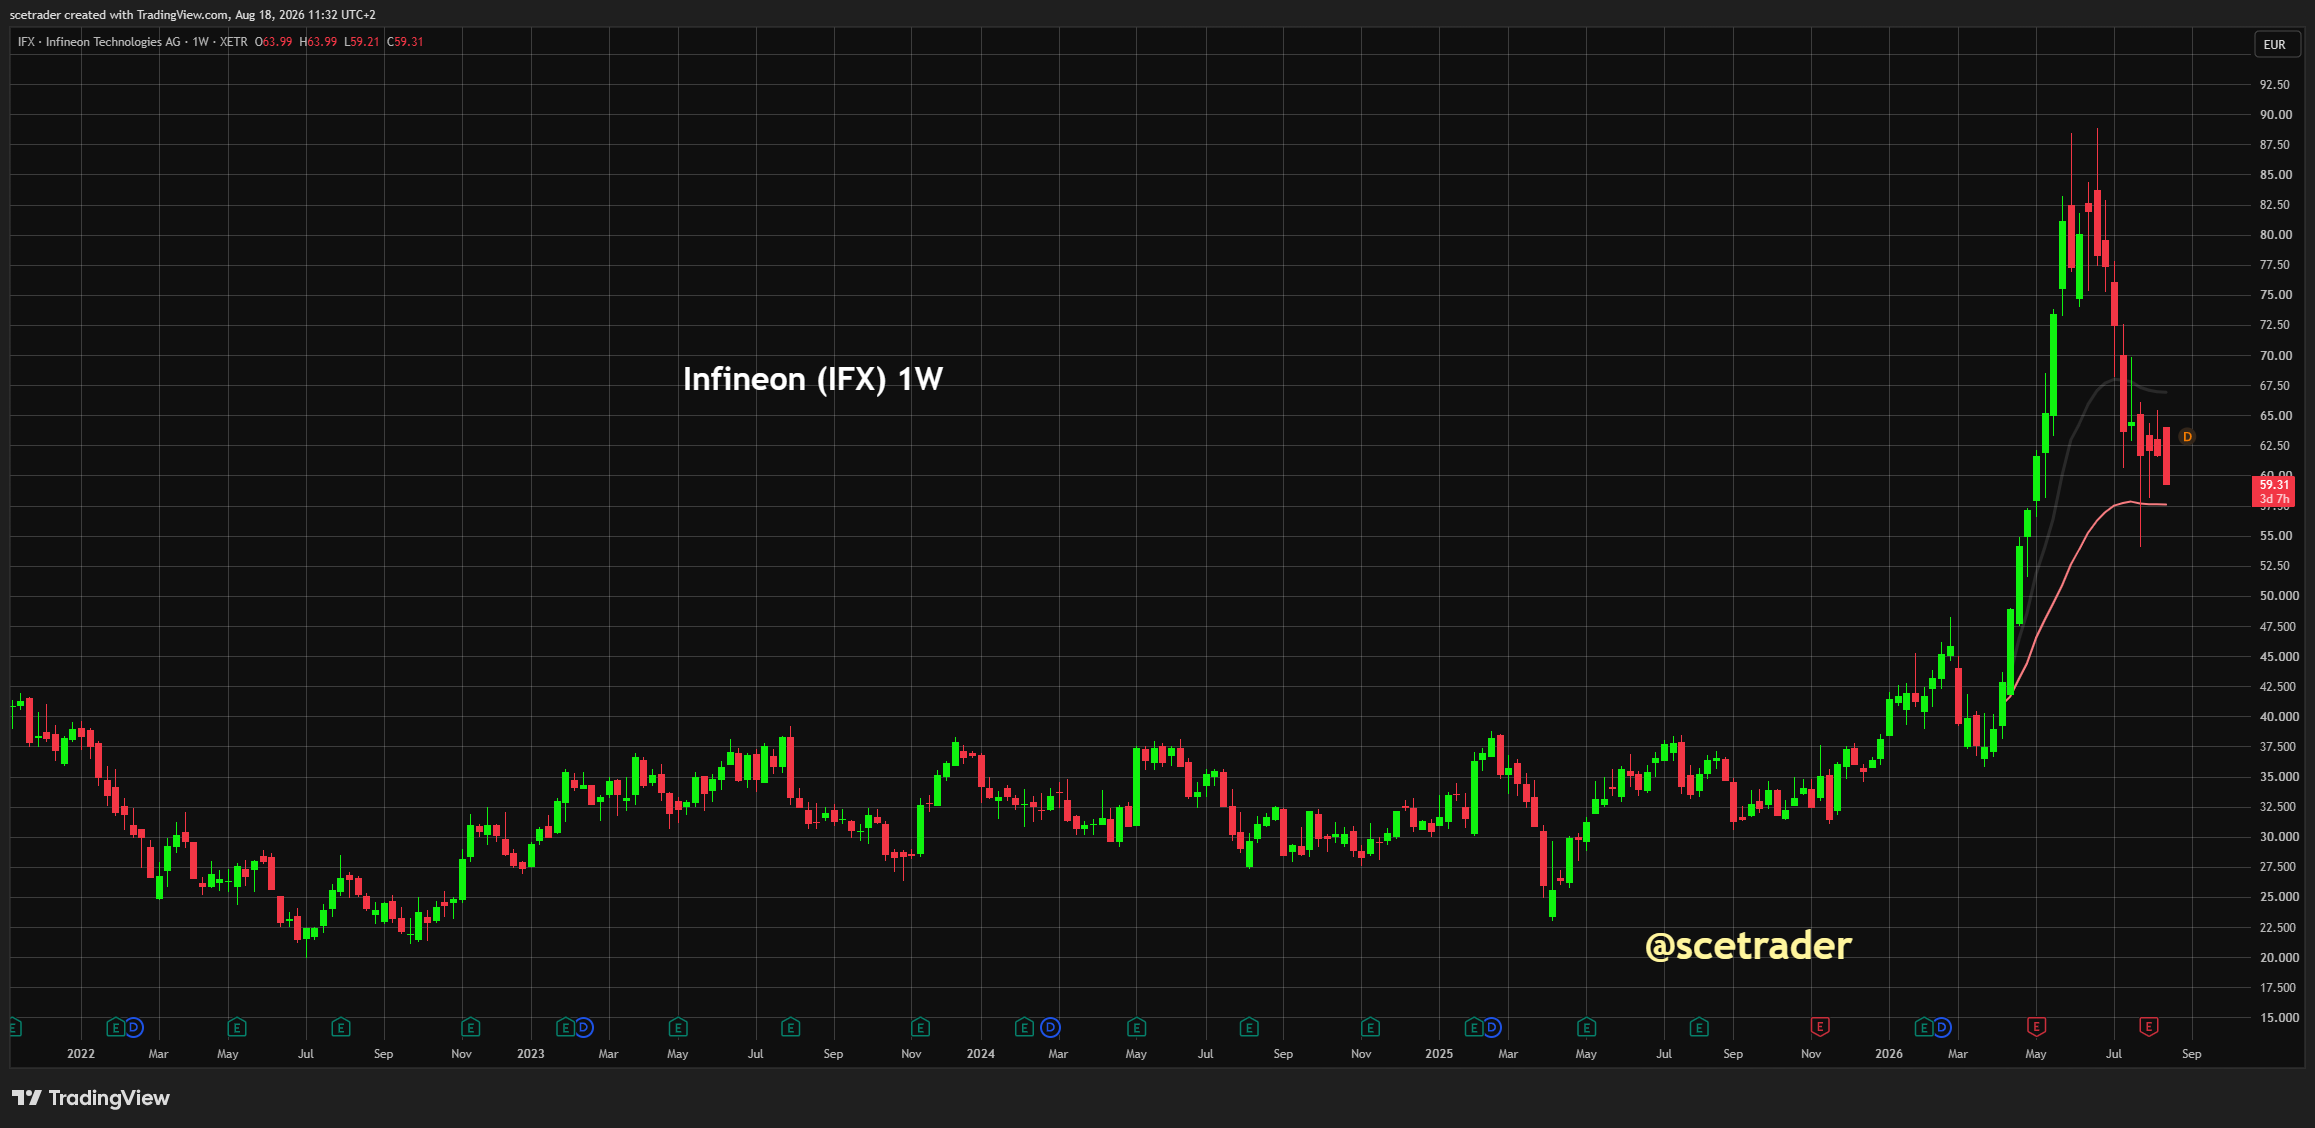Click the '2026' year label on time axis
Screen dimensions: 2315x1128
click(1889, 1054)
